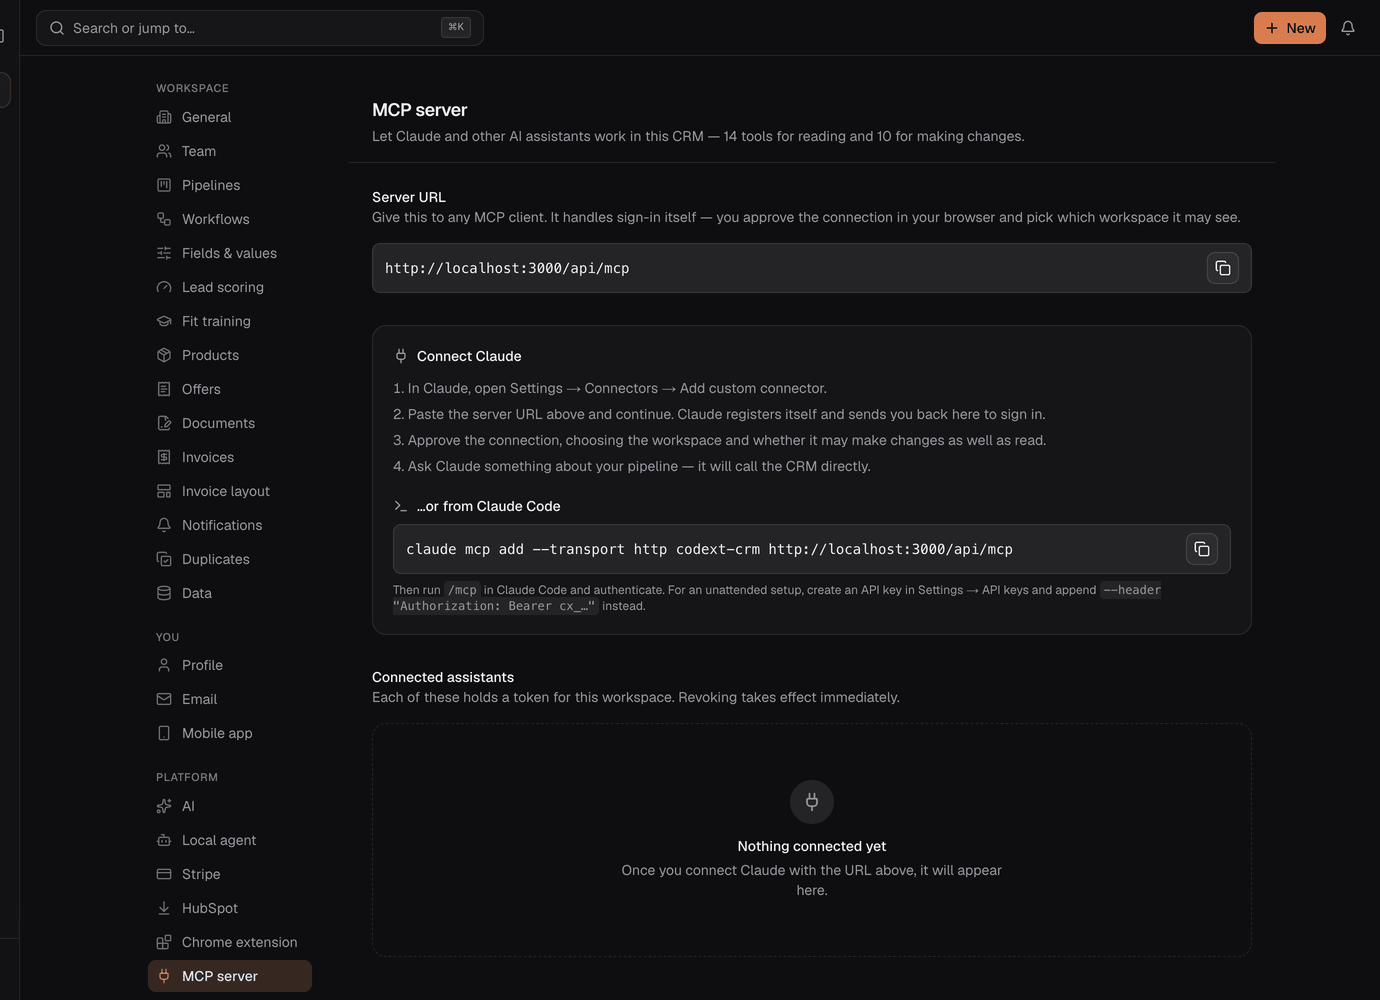Click the Pipelines board icon
This screenshot has height=1000, width=1380.
[x=164, y=185]
